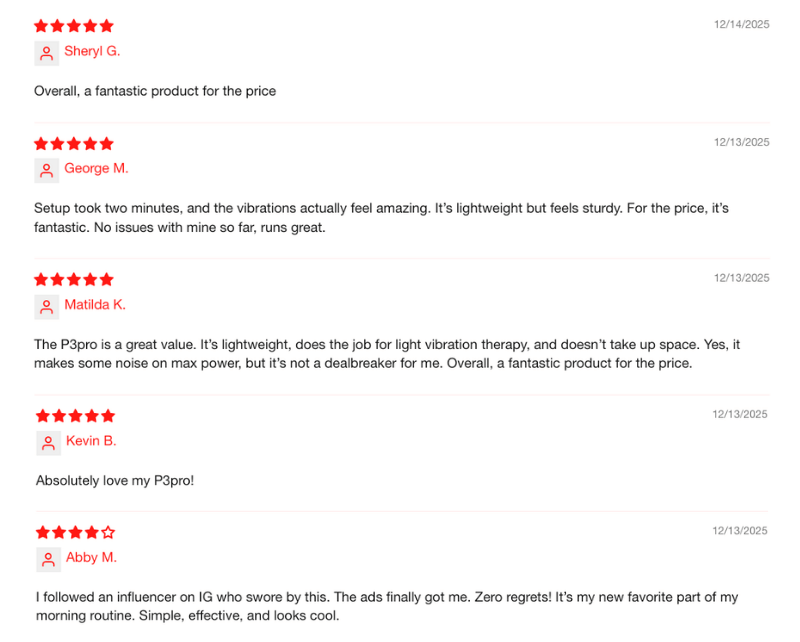Click the "Absolutely love my P3pro!" review text
The width and height of the screenshot is (800, 642).
115,480
